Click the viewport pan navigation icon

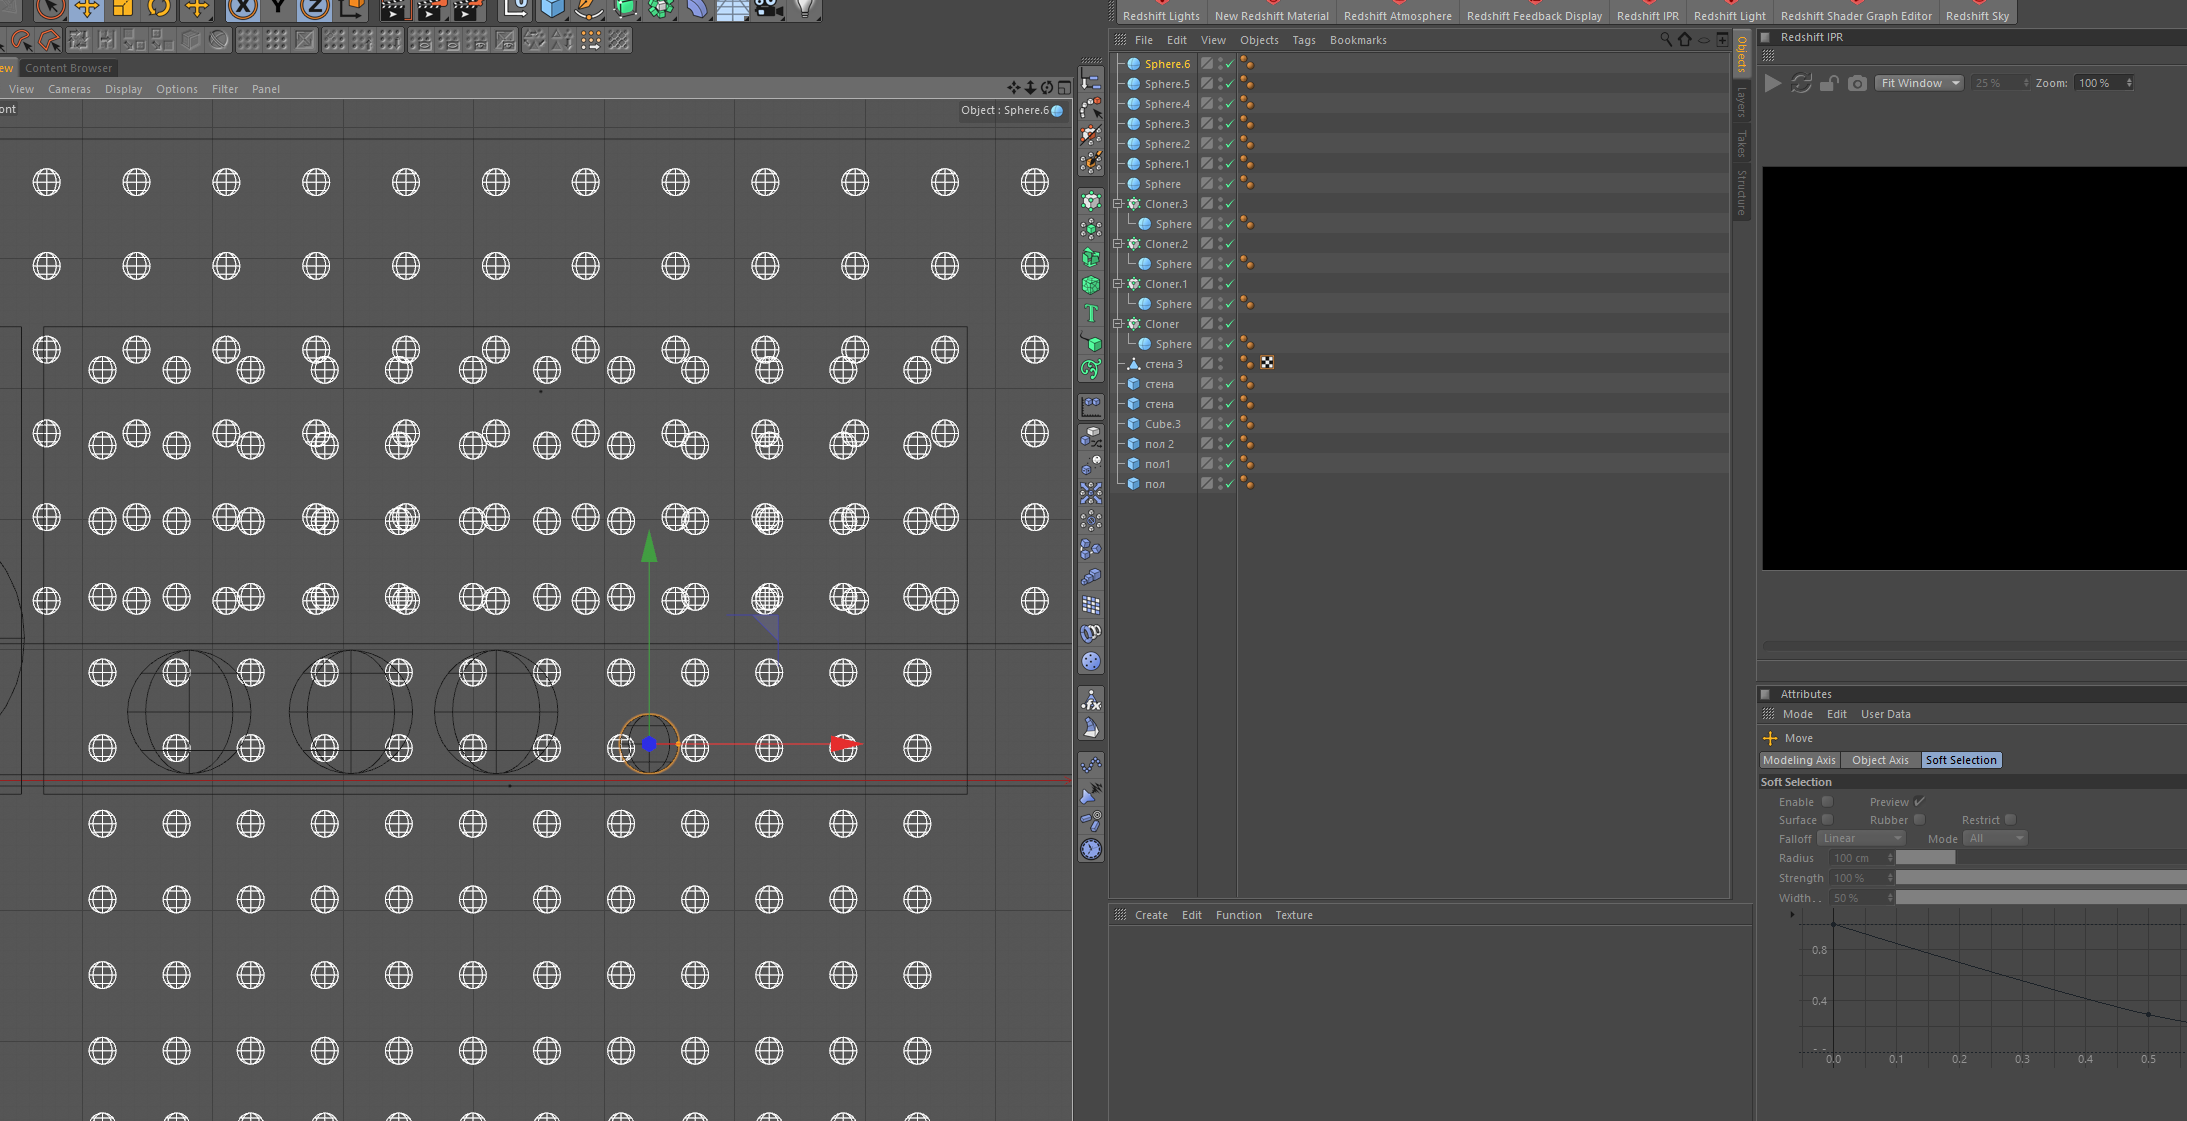1014,88
